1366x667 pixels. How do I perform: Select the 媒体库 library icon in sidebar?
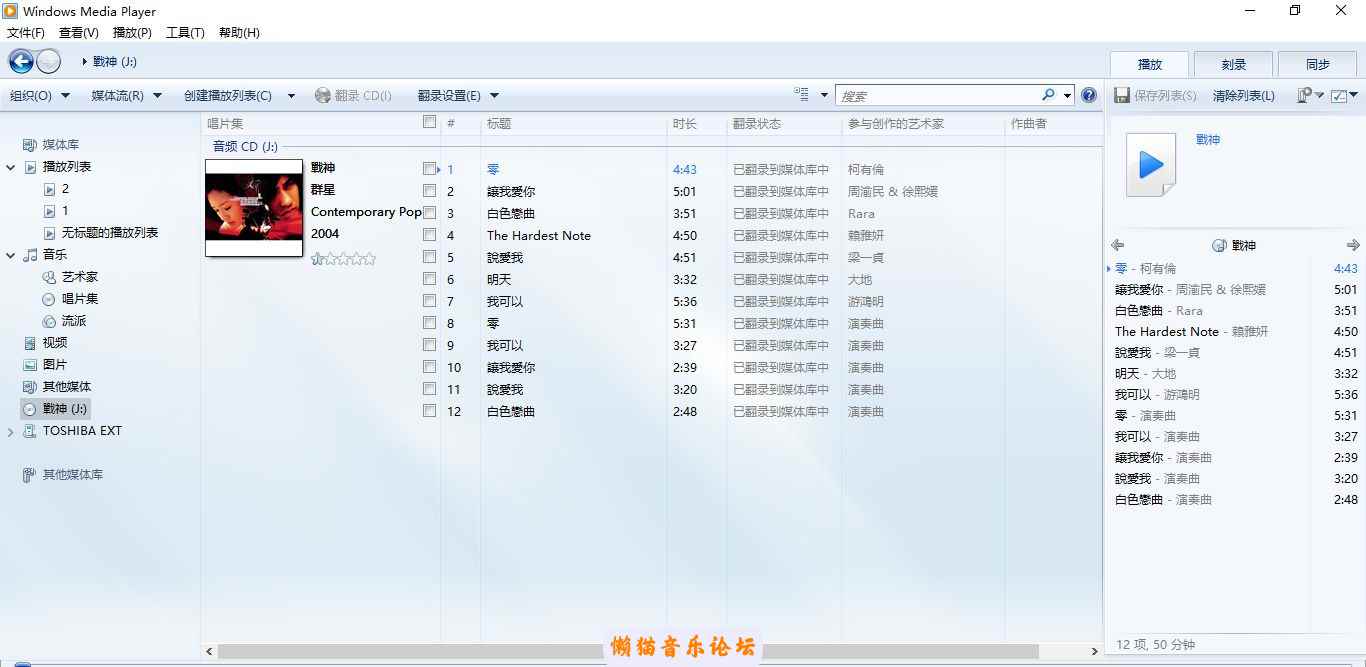tap(30, 145)
